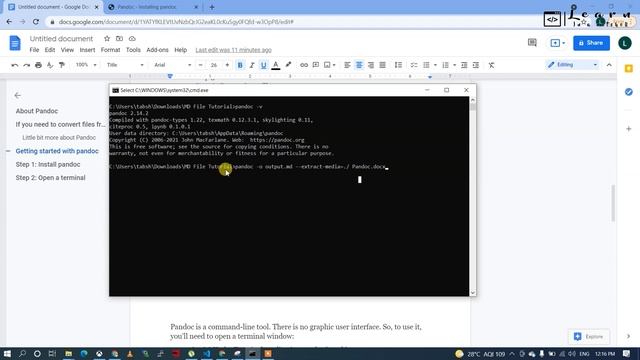The height and width of the screenshot is (360, 640).
Task: Click the font size field
Action: pyautogui.click(x=214, y=65)
